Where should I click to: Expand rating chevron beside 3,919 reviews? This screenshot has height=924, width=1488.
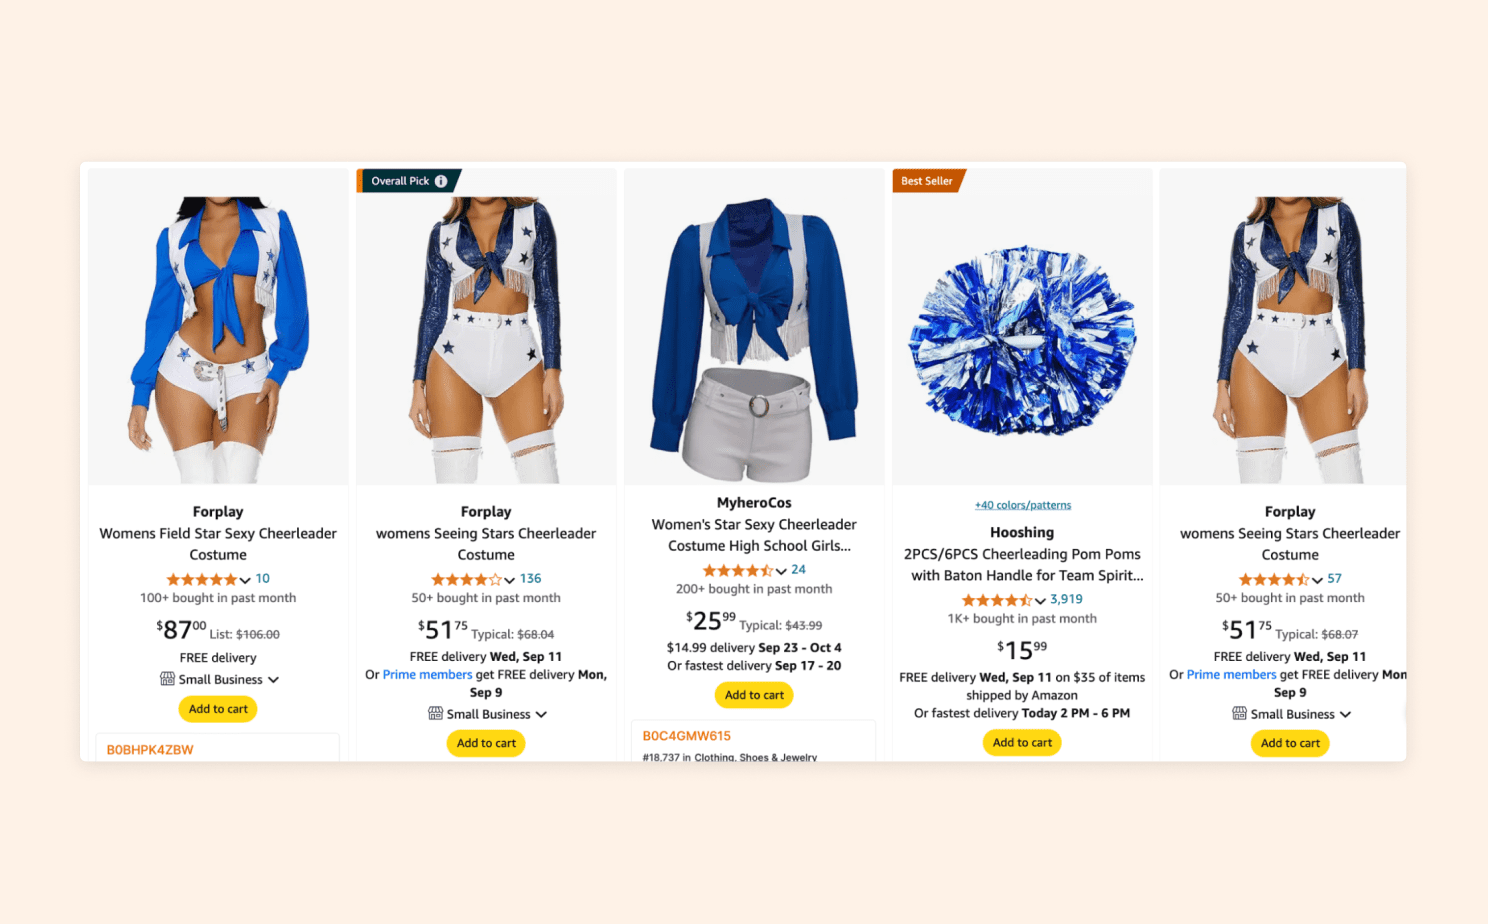click(x=1040, y=601)
